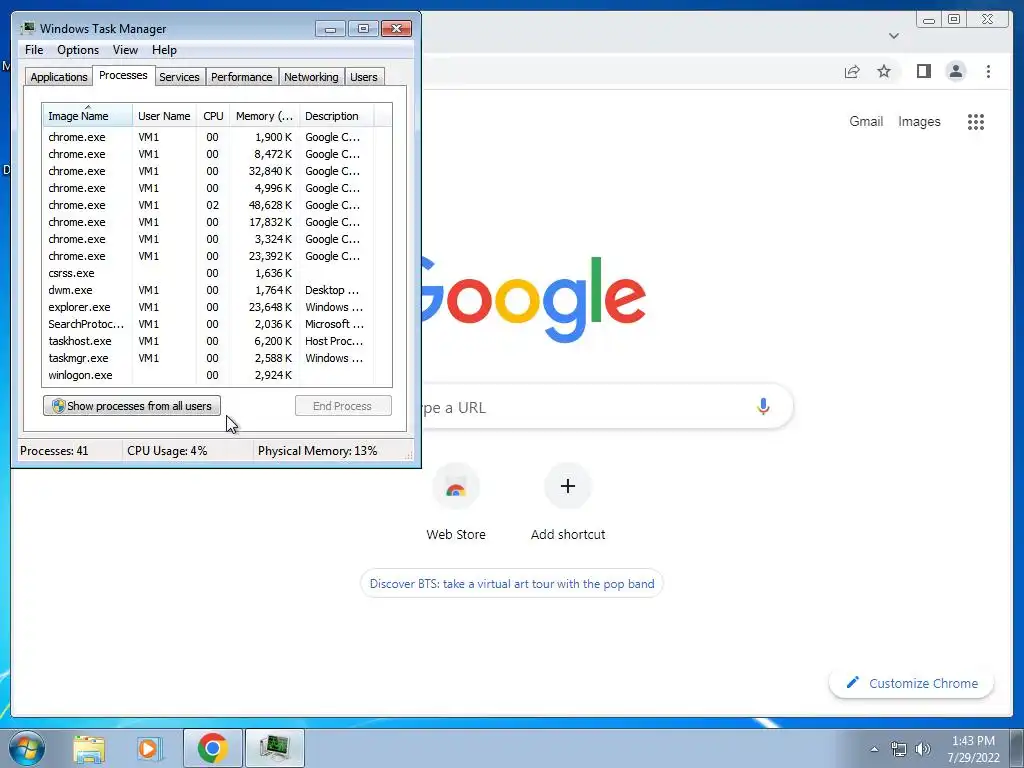Switch to the Services tab
This screenshot has width=1024, height=768.
179,77
